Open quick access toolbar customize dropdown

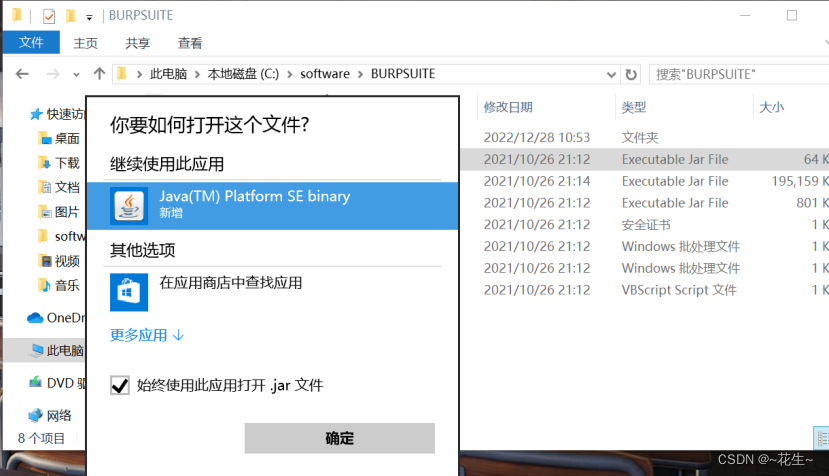tap(89, 17)
